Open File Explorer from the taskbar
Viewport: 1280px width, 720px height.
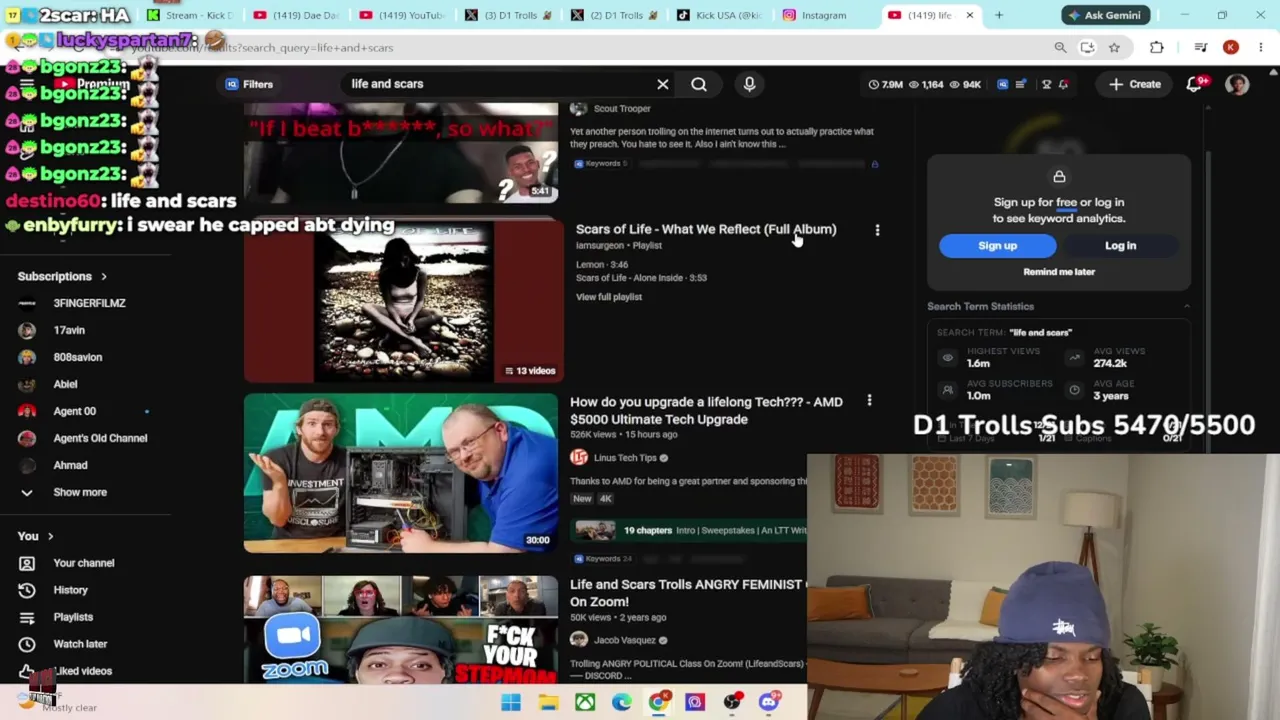[x=548, y=702]
